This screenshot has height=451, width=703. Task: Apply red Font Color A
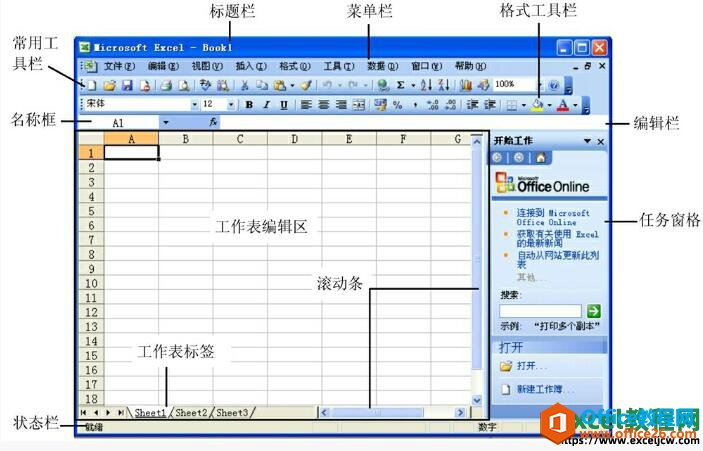[x=564, y=105]
